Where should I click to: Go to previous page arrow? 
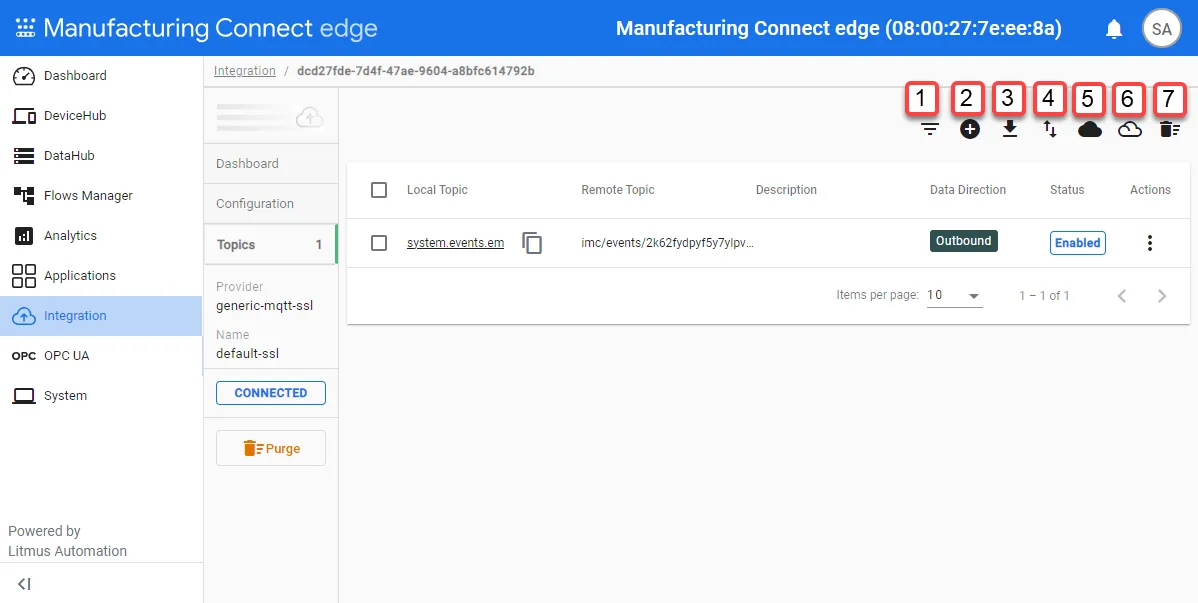tap(1122, 296)
